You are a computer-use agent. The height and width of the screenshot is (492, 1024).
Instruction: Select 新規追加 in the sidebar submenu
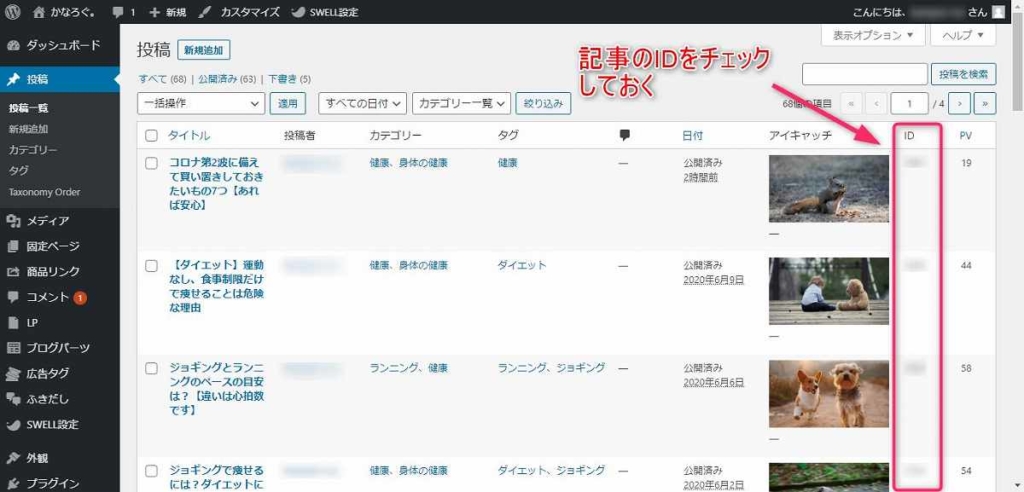28,129
